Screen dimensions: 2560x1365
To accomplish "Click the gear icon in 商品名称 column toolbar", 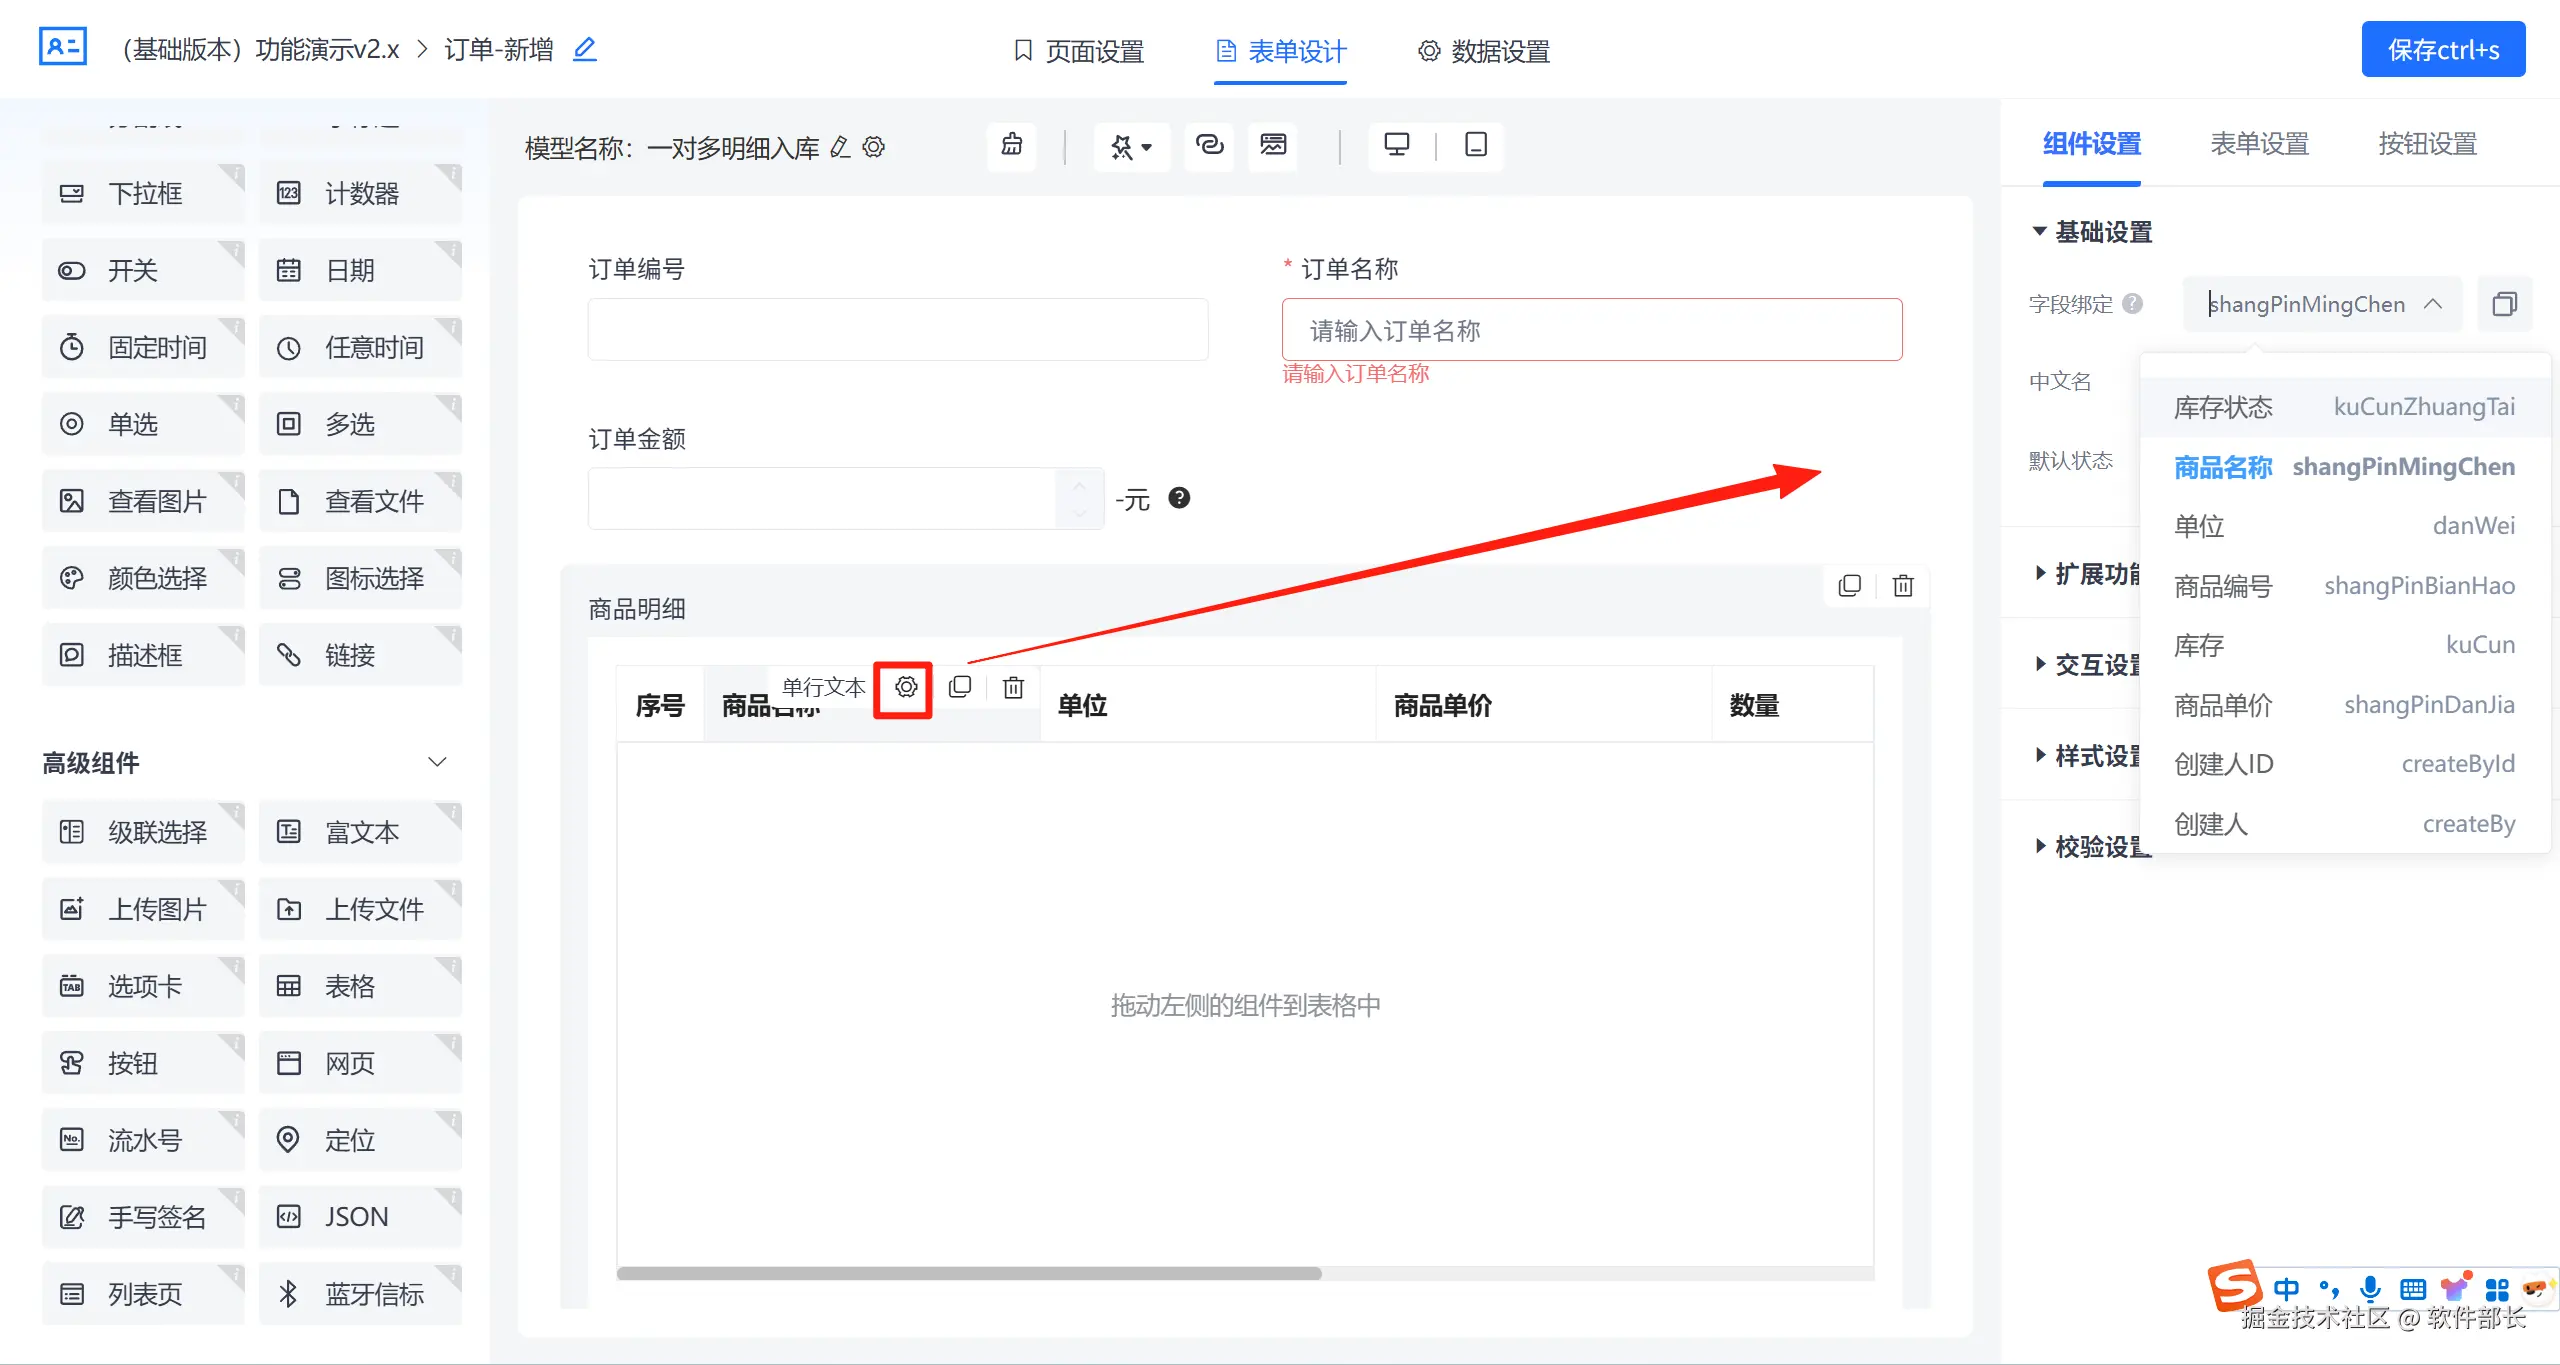I will pyautogui.click(x=905, y=688).
